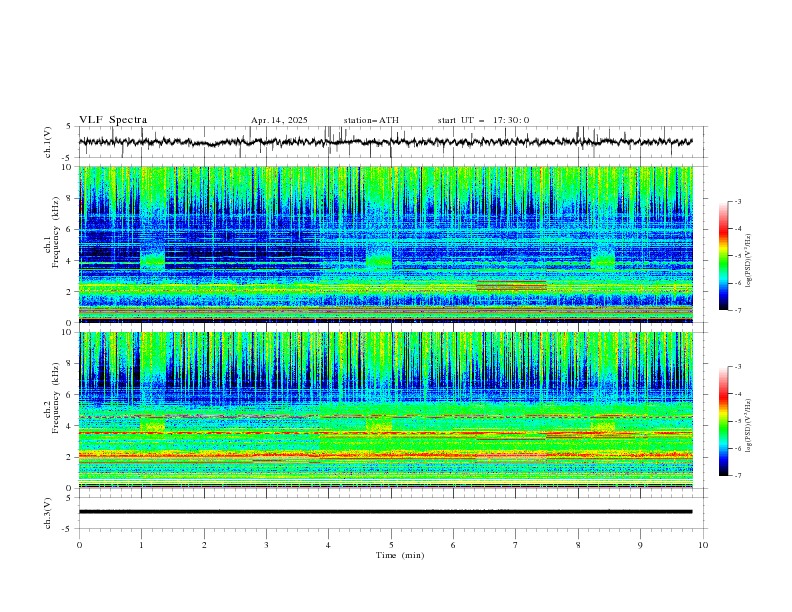Click the lower color bar '-7' label

(737, 476)
